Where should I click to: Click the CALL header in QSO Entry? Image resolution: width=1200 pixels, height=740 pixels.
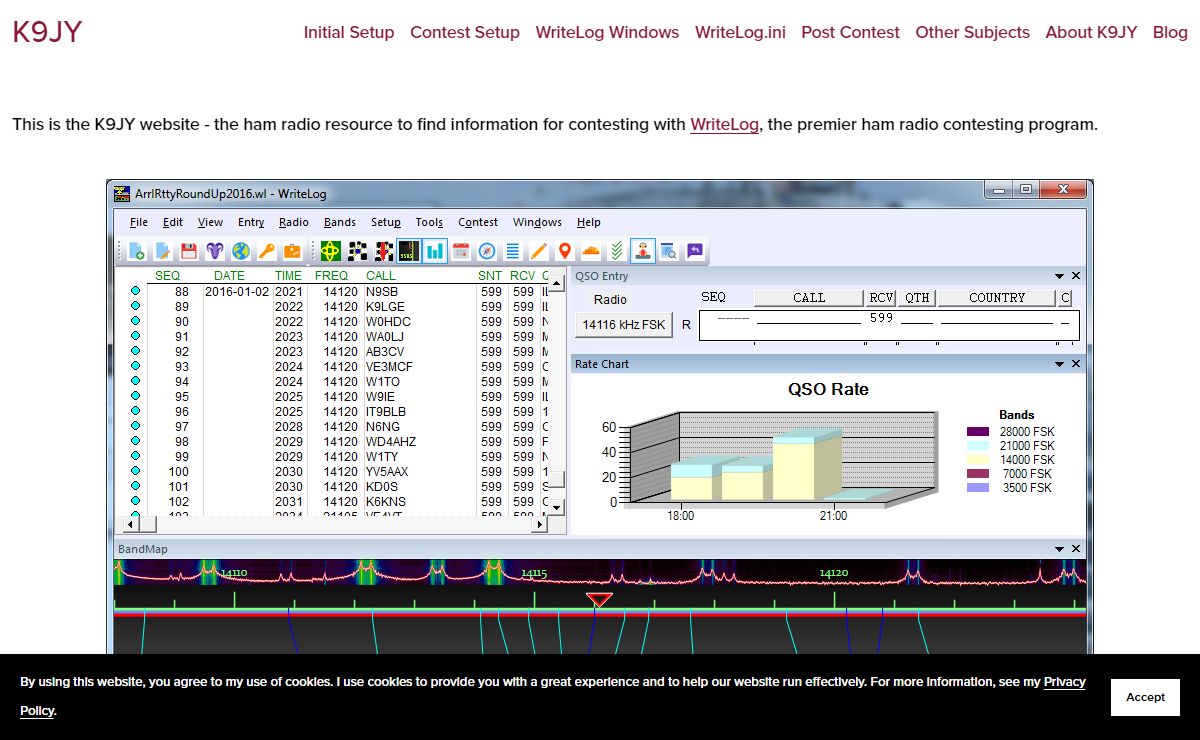tap(809, 297)
